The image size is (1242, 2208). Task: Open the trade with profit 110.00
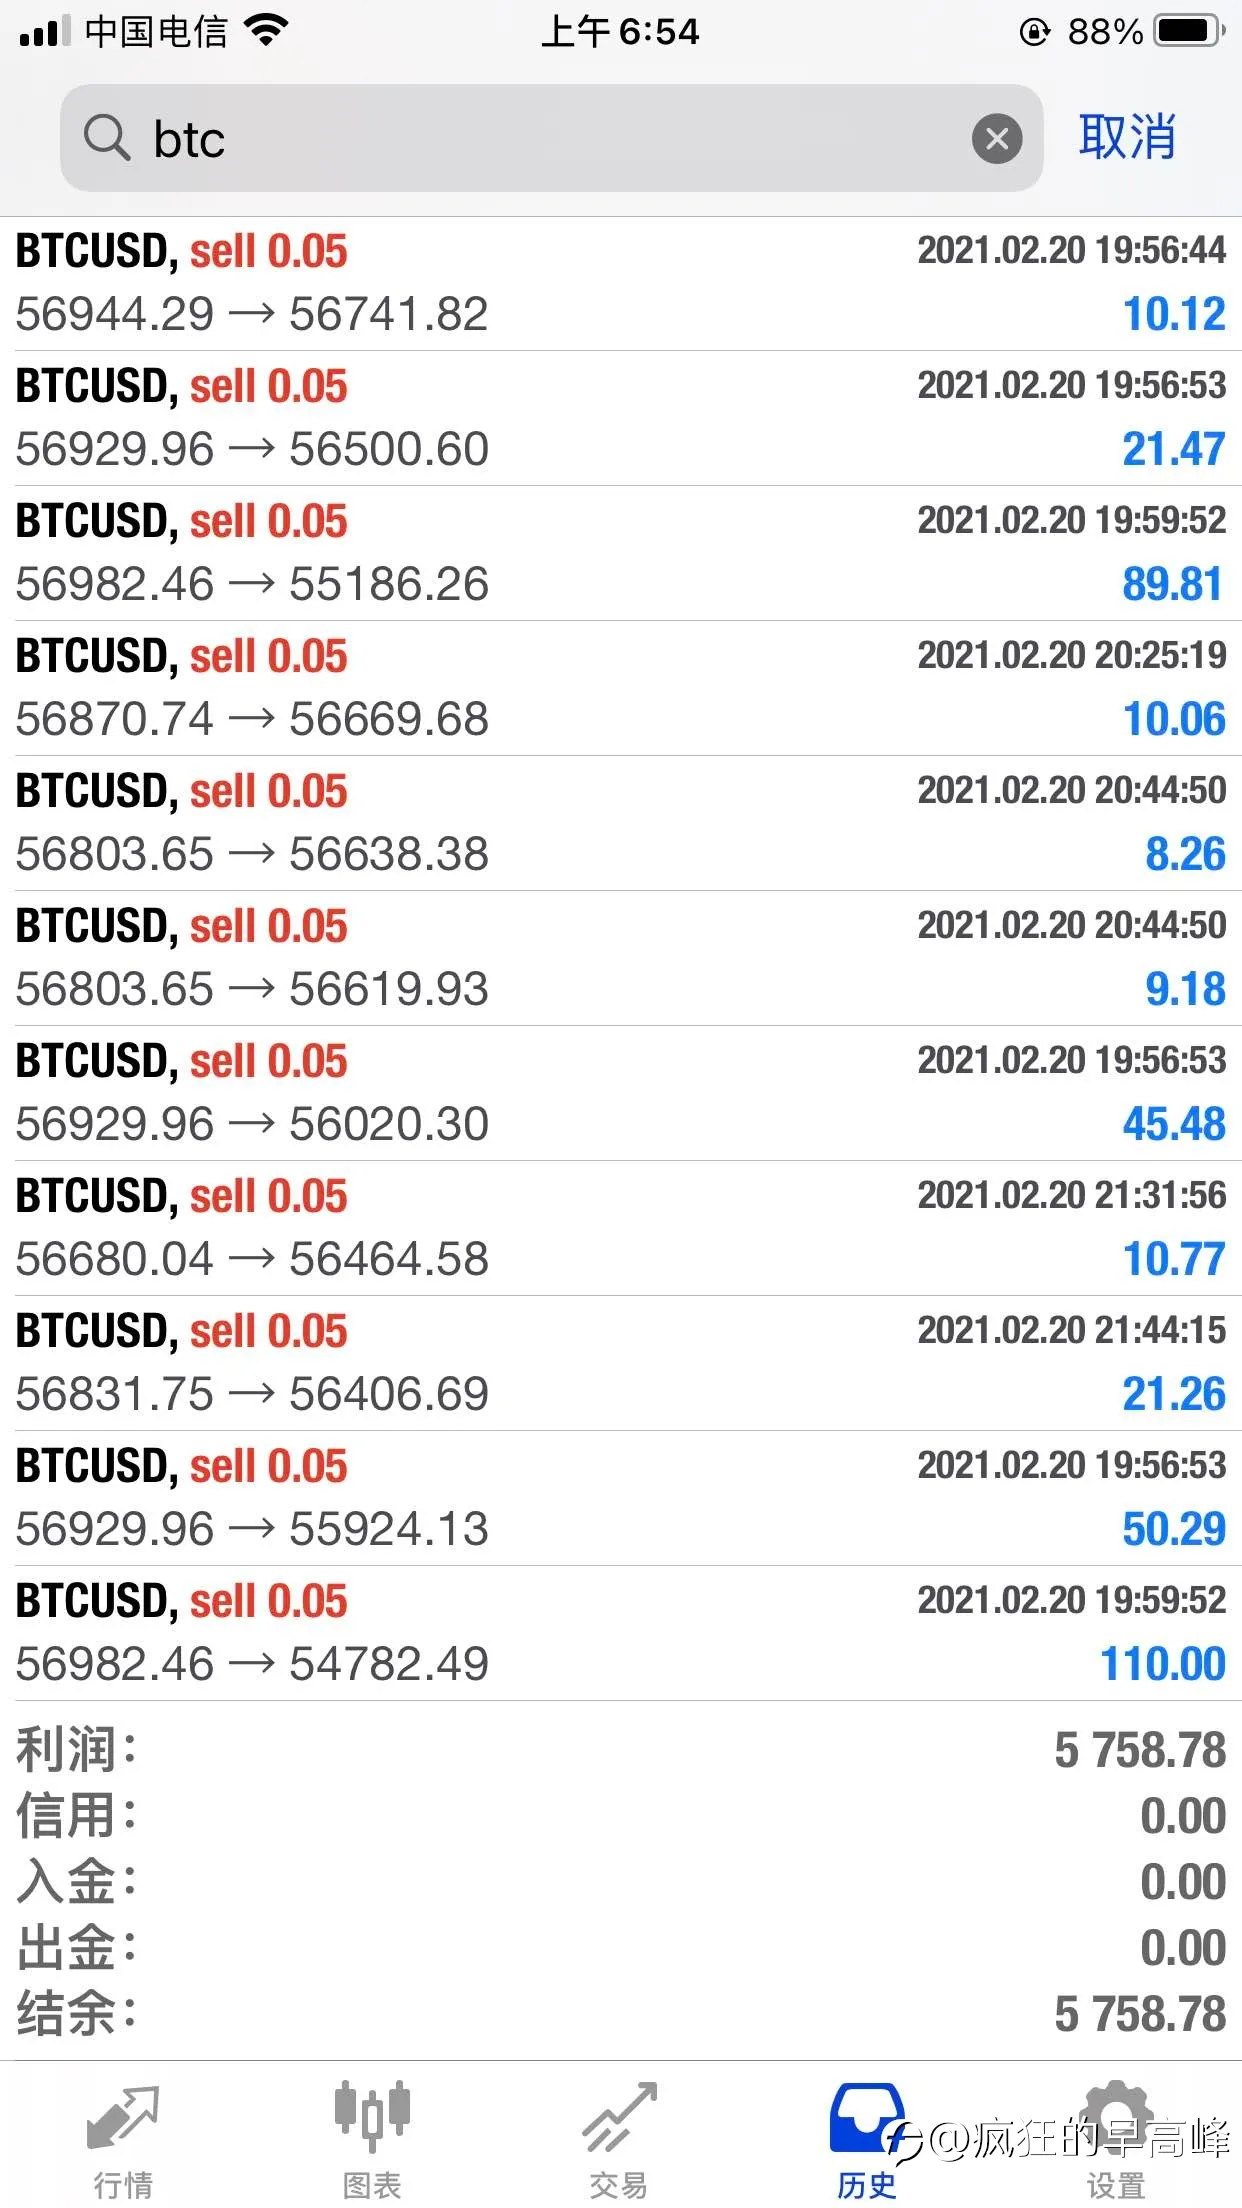(621, 1633)
